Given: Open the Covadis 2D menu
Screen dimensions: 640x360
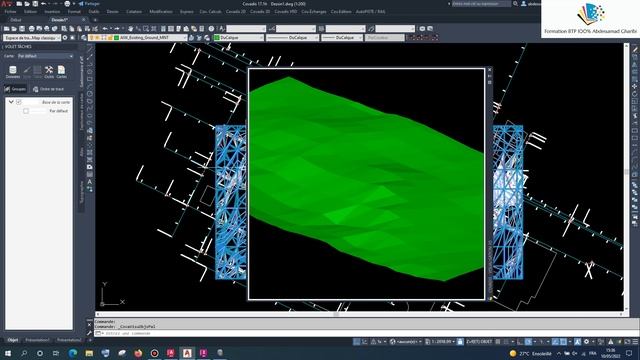Looking at the screenshot, I should coord(236,12).
